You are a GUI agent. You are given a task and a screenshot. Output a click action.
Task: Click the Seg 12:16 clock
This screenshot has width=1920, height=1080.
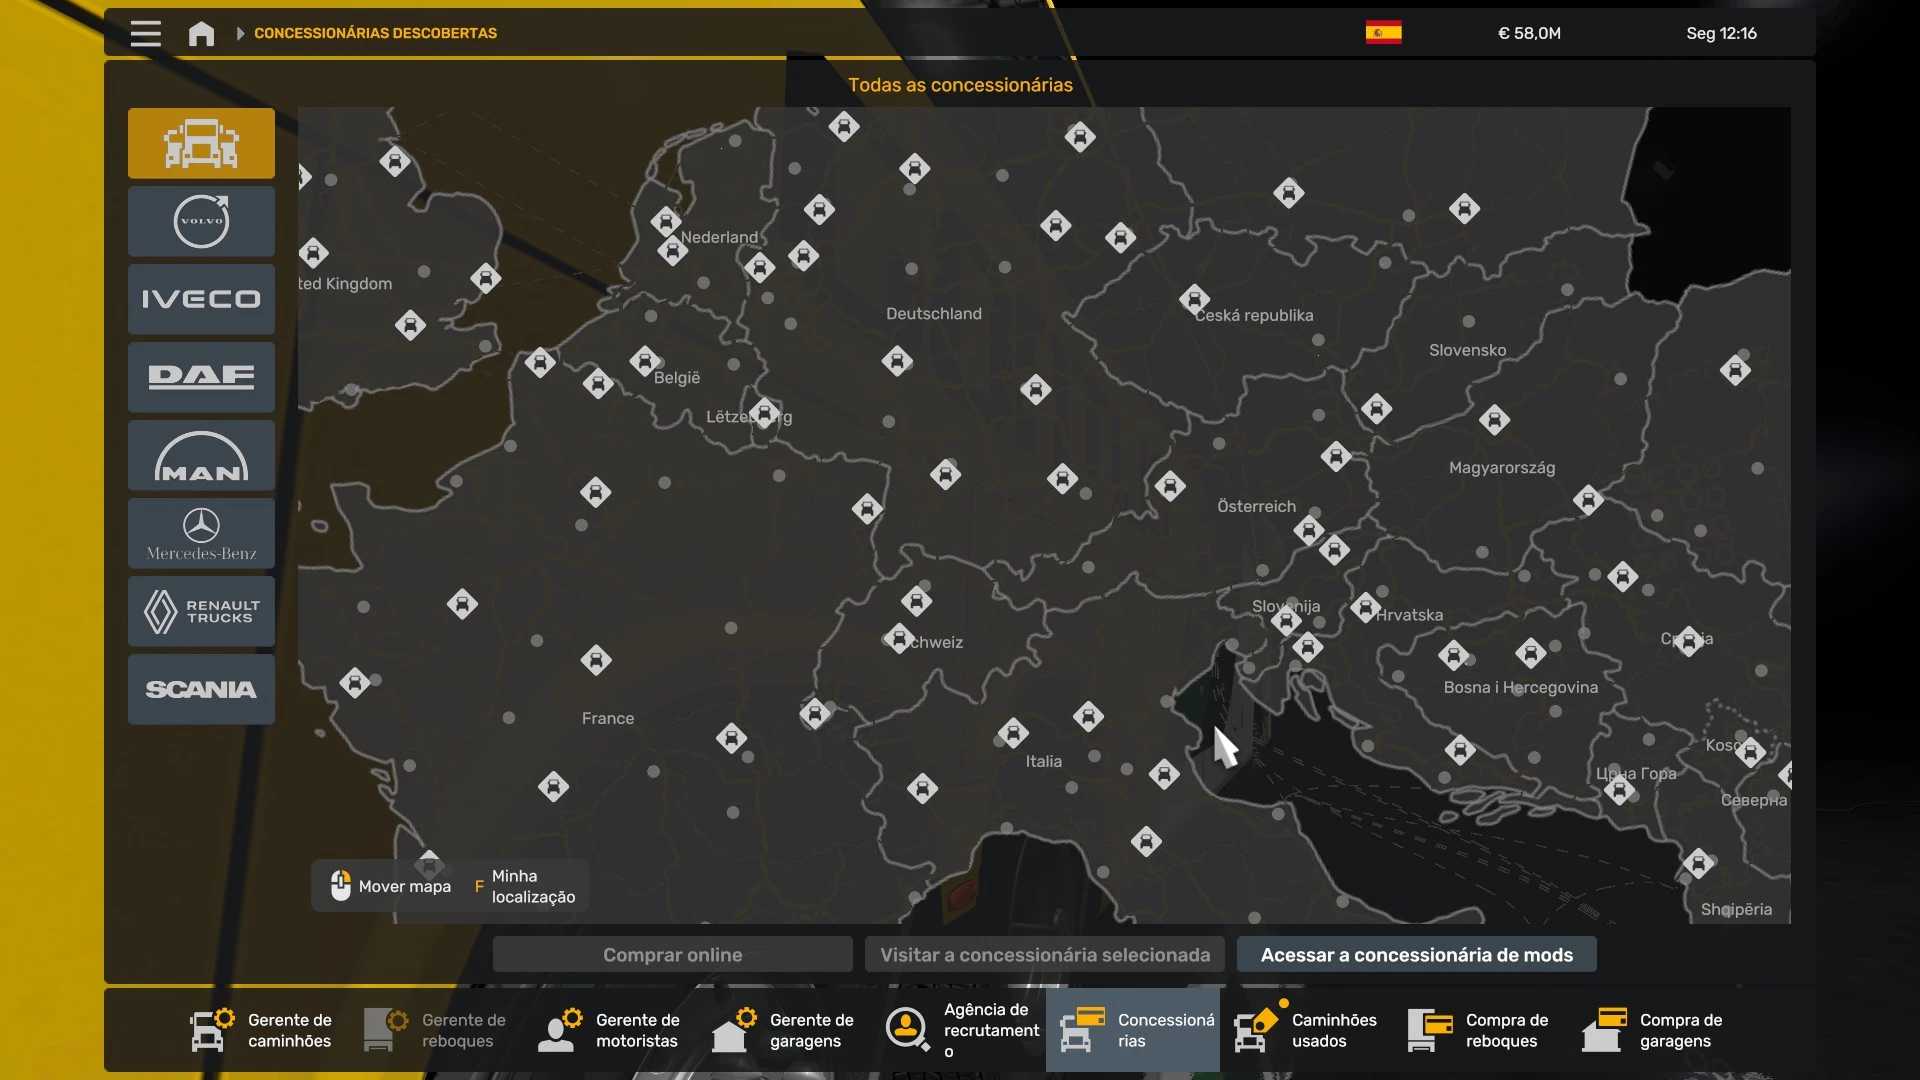(1721, 33)
